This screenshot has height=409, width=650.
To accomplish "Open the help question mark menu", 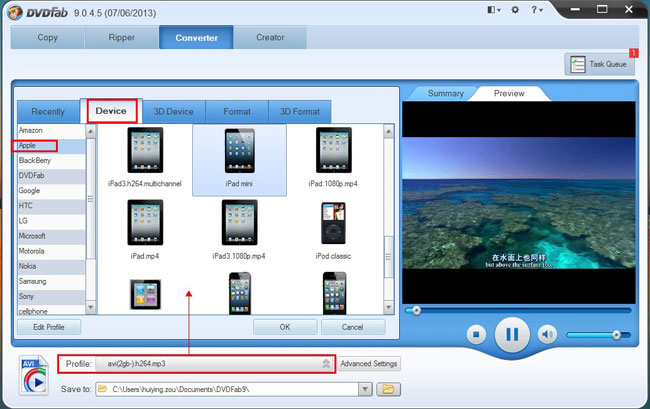I will (536, 10).
